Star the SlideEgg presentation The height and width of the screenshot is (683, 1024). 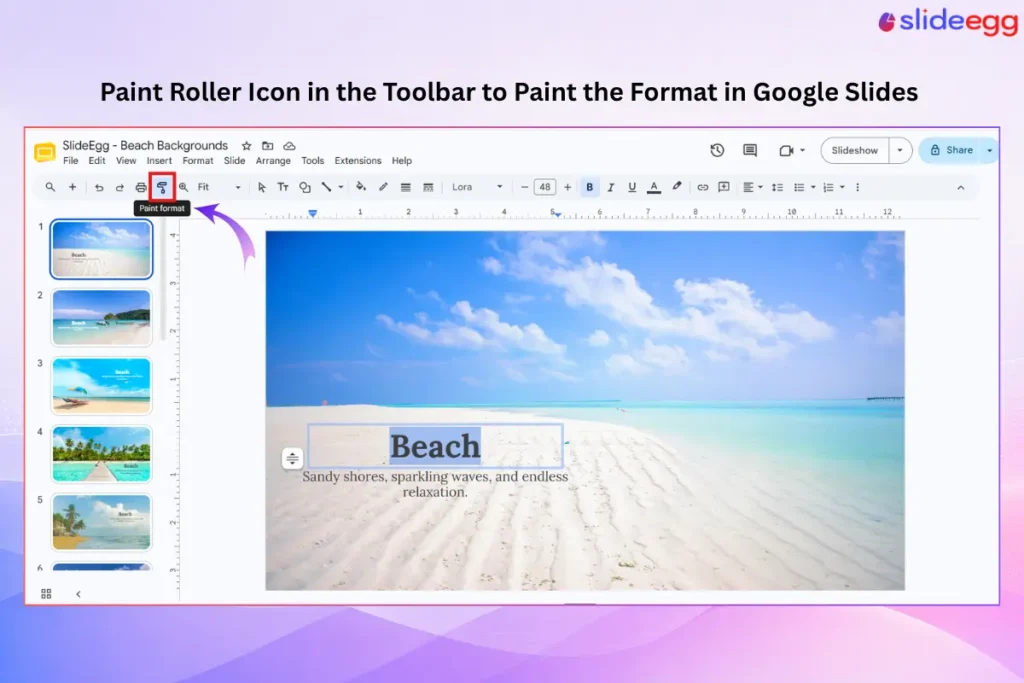[x=246, y=146]
